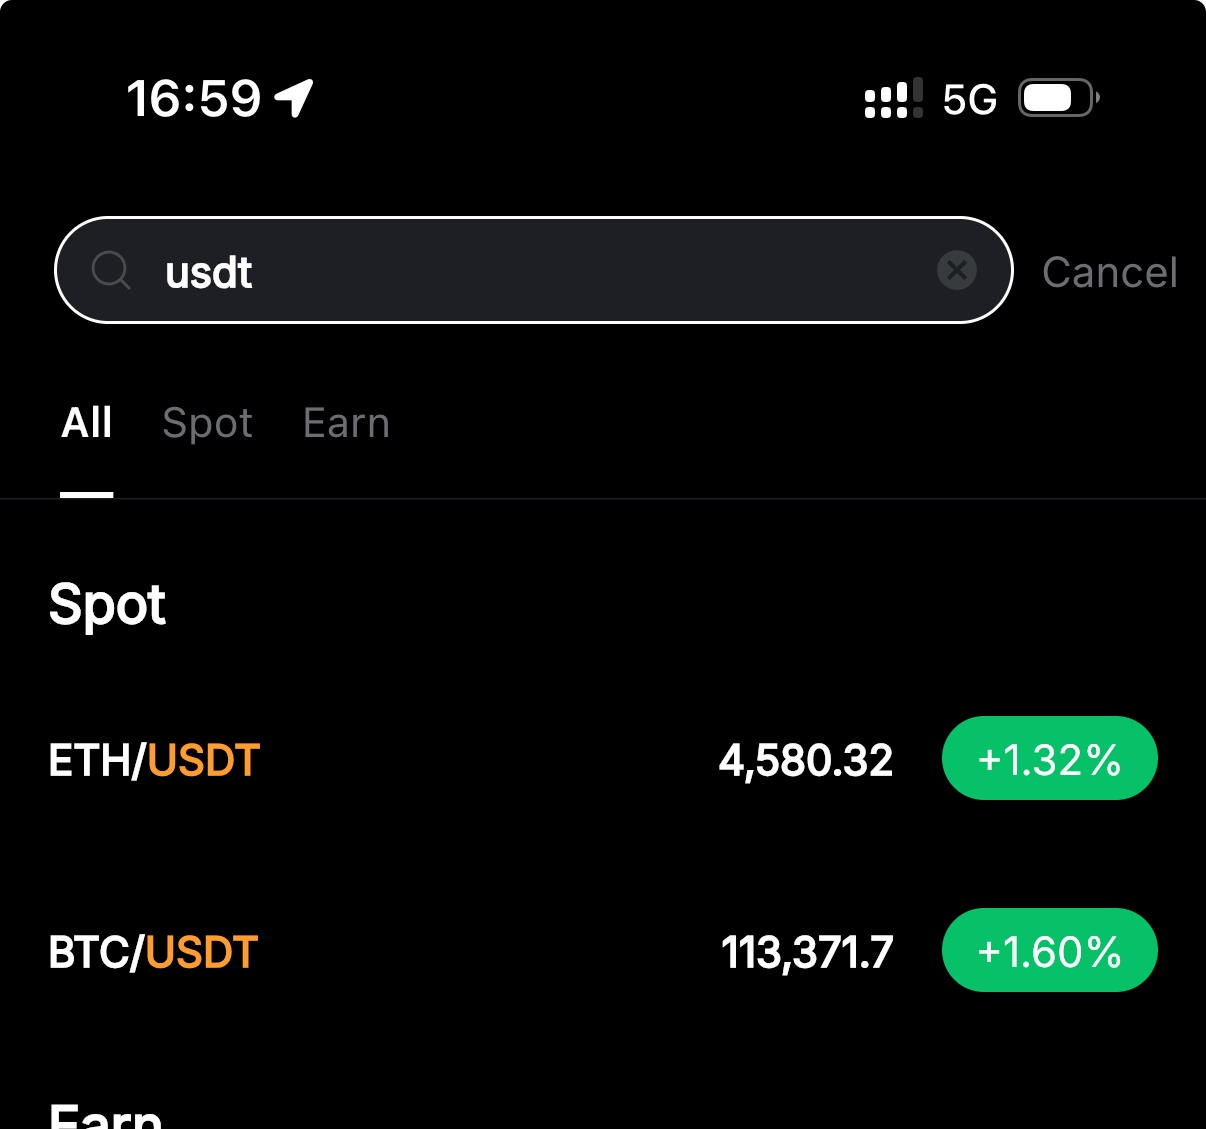Clear the search field with the X icon
1206x1129 pixels.
point(957,270)
